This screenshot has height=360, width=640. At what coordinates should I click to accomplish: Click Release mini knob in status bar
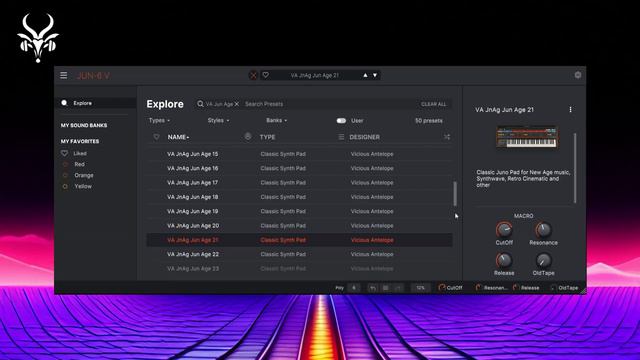[516, 288]
